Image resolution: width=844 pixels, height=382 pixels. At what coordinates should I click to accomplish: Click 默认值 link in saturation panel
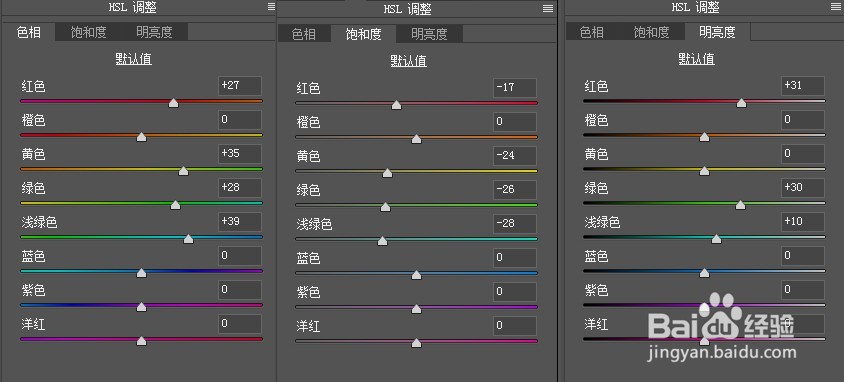point(409,61)
